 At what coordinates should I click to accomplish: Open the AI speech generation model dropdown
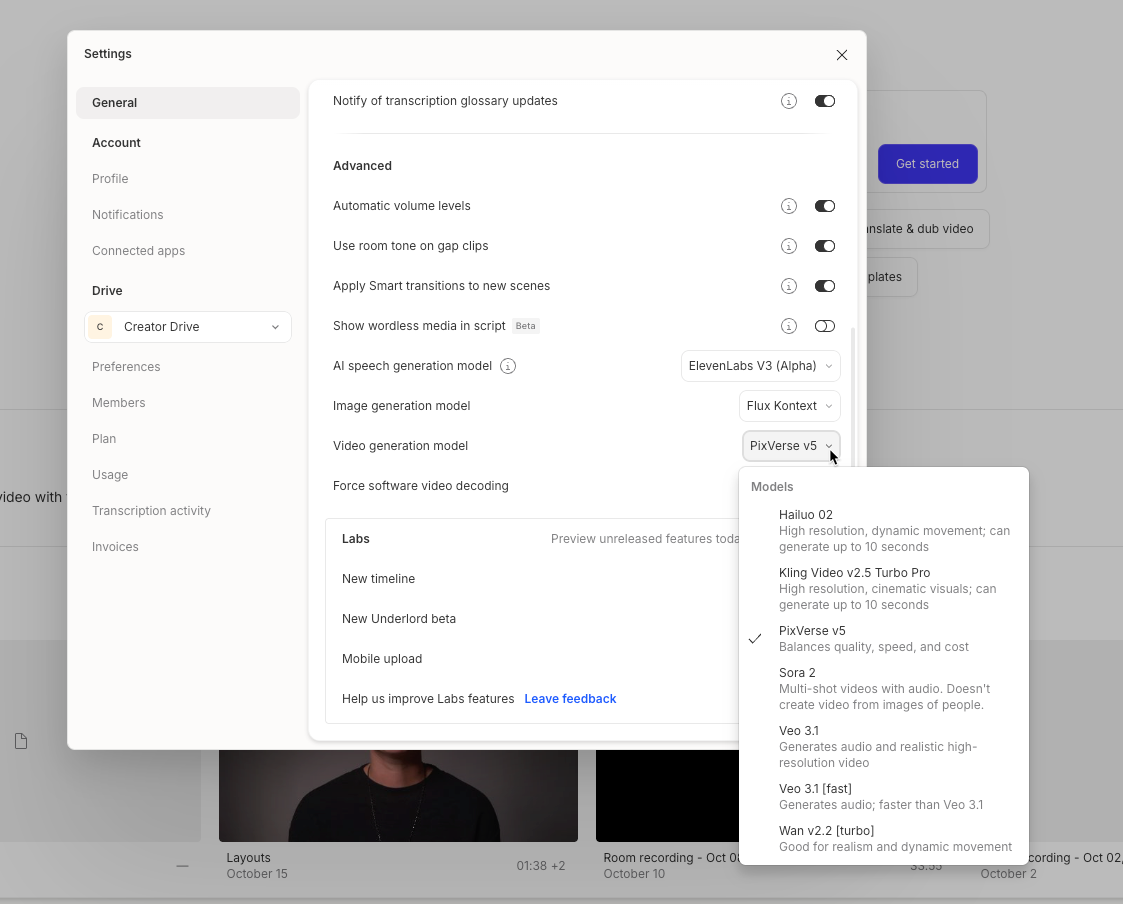760,366
